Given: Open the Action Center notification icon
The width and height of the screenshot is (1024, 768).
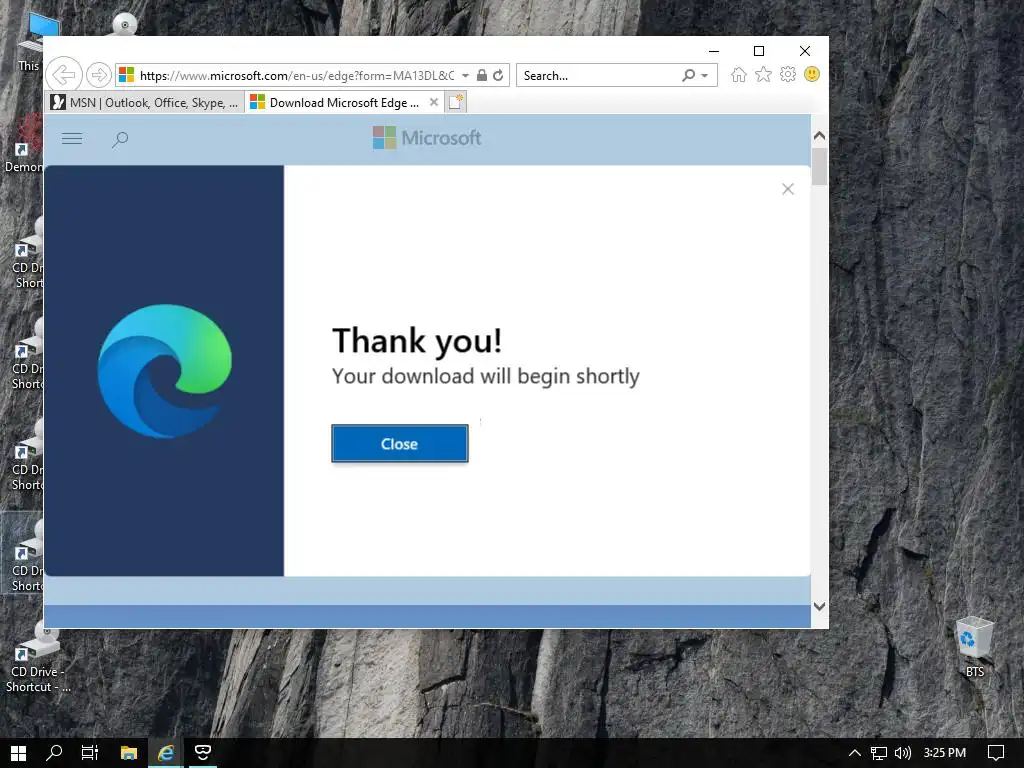Looking at the screenshot, I should (995, 753).
